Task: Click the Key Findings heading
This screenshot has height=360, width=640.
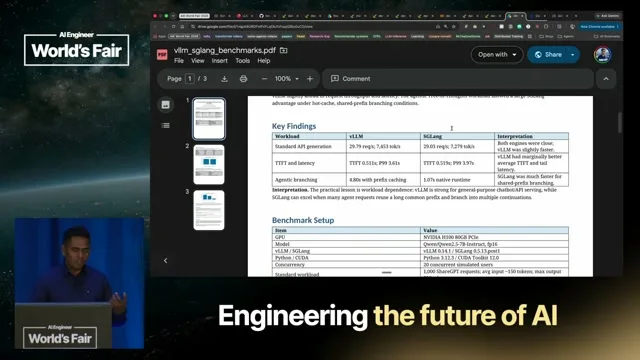Action: tap(294, 126)
